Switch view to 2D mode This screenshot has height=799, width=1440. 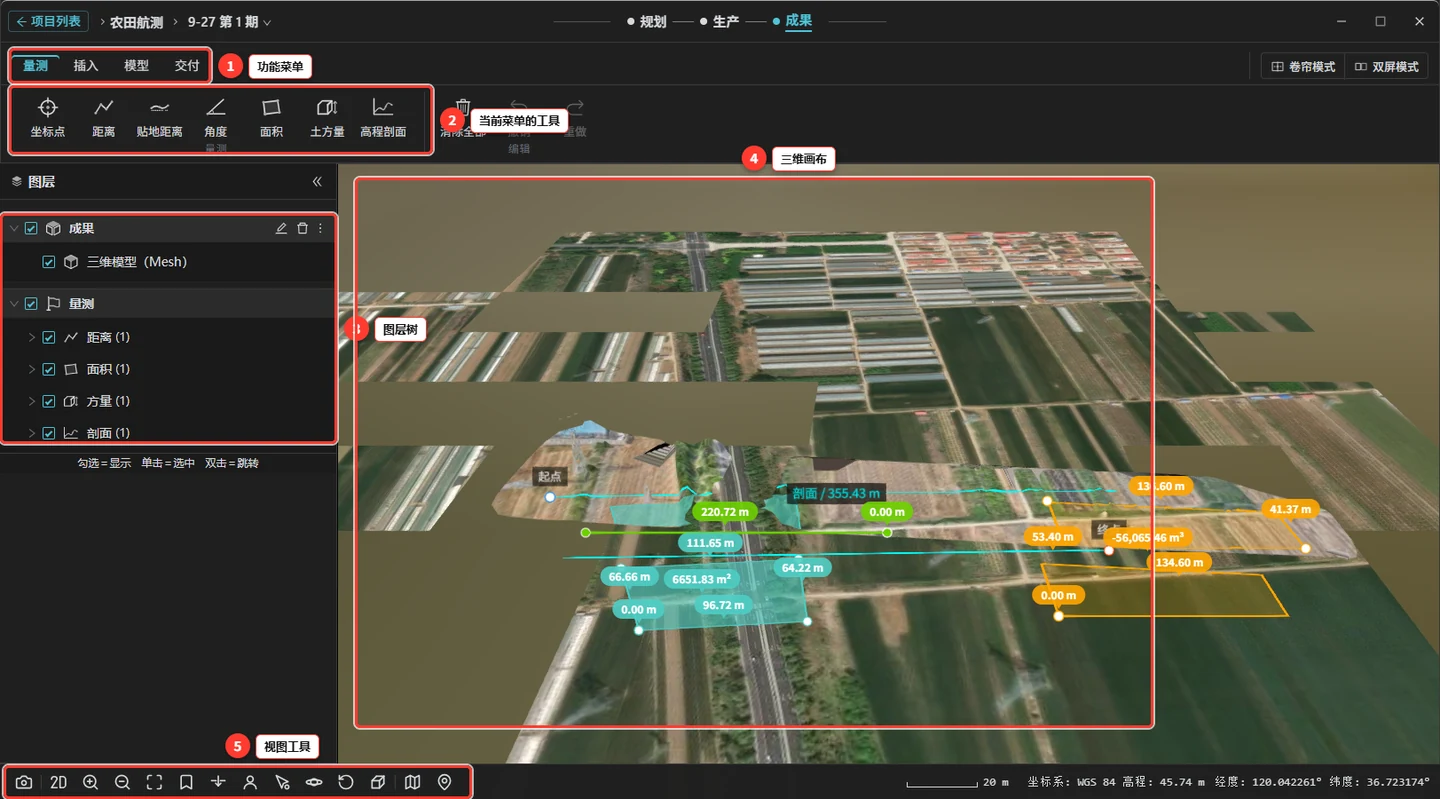tap(58, 782)
